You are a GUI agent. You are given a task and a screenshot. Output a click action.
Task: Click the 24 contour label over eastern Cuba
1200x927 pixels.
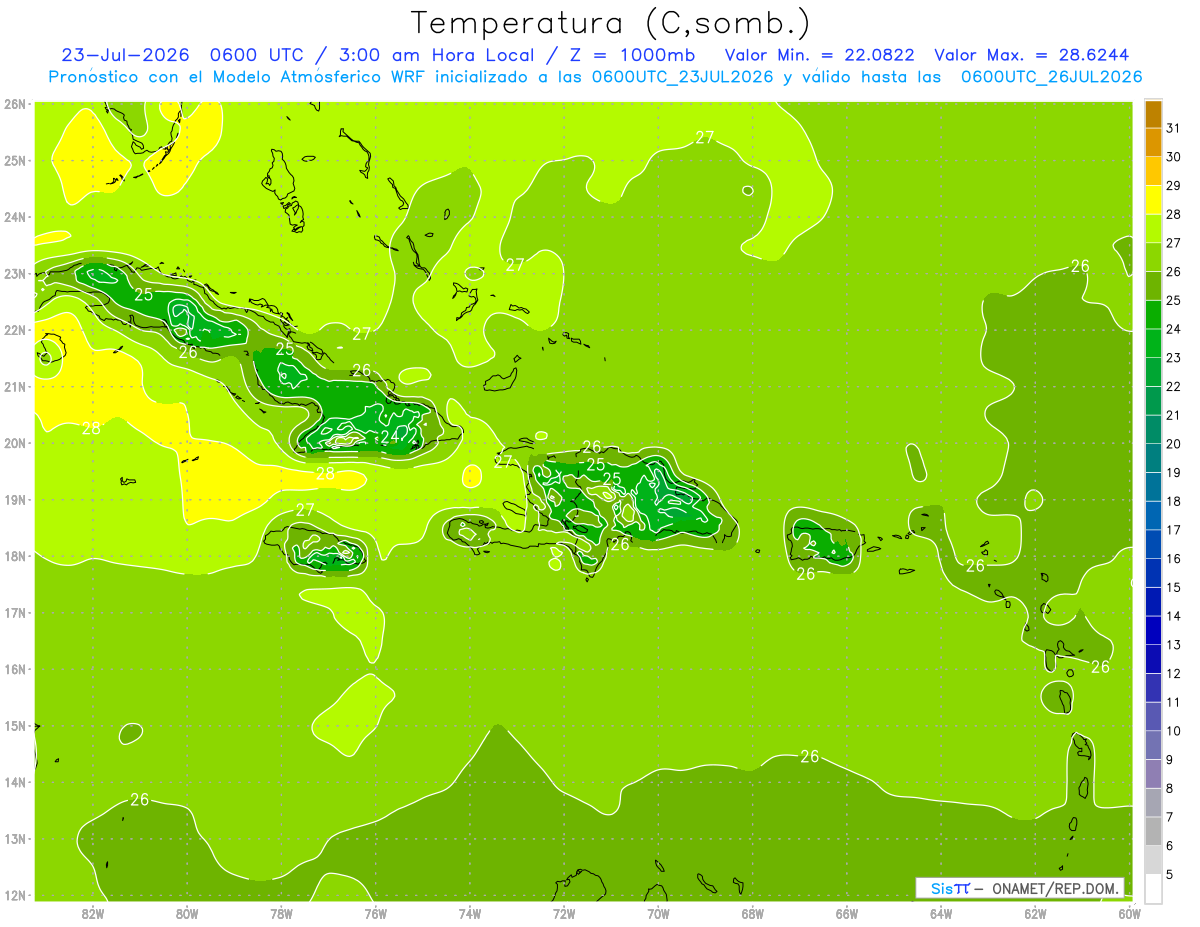[390, 437]
